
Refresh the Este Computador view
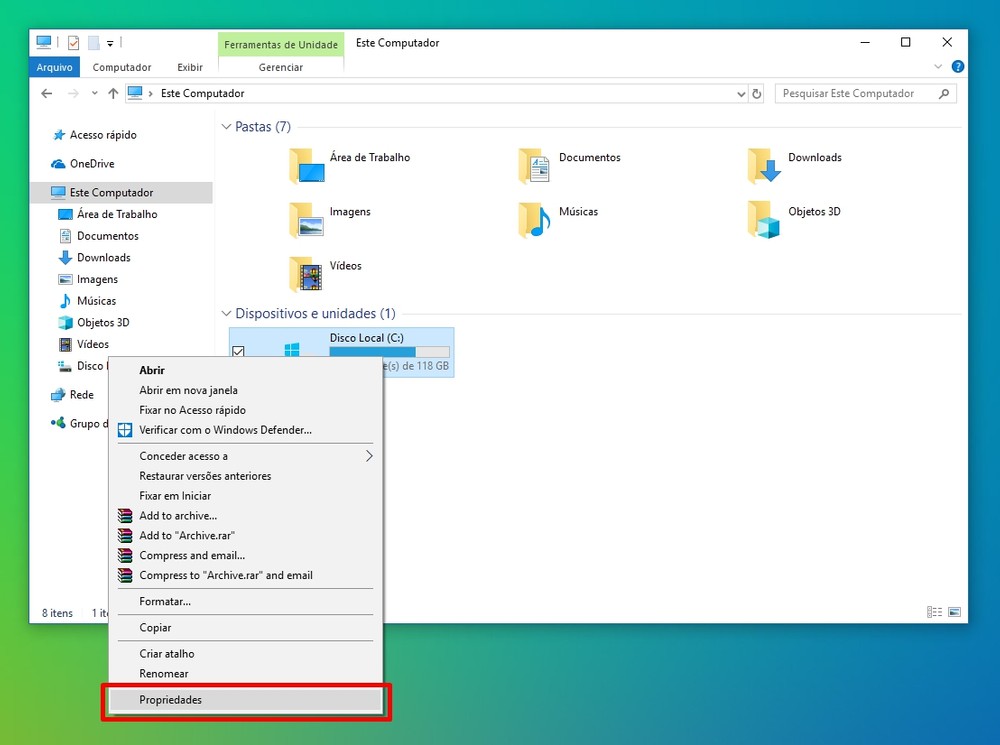[x=756, y=94]
